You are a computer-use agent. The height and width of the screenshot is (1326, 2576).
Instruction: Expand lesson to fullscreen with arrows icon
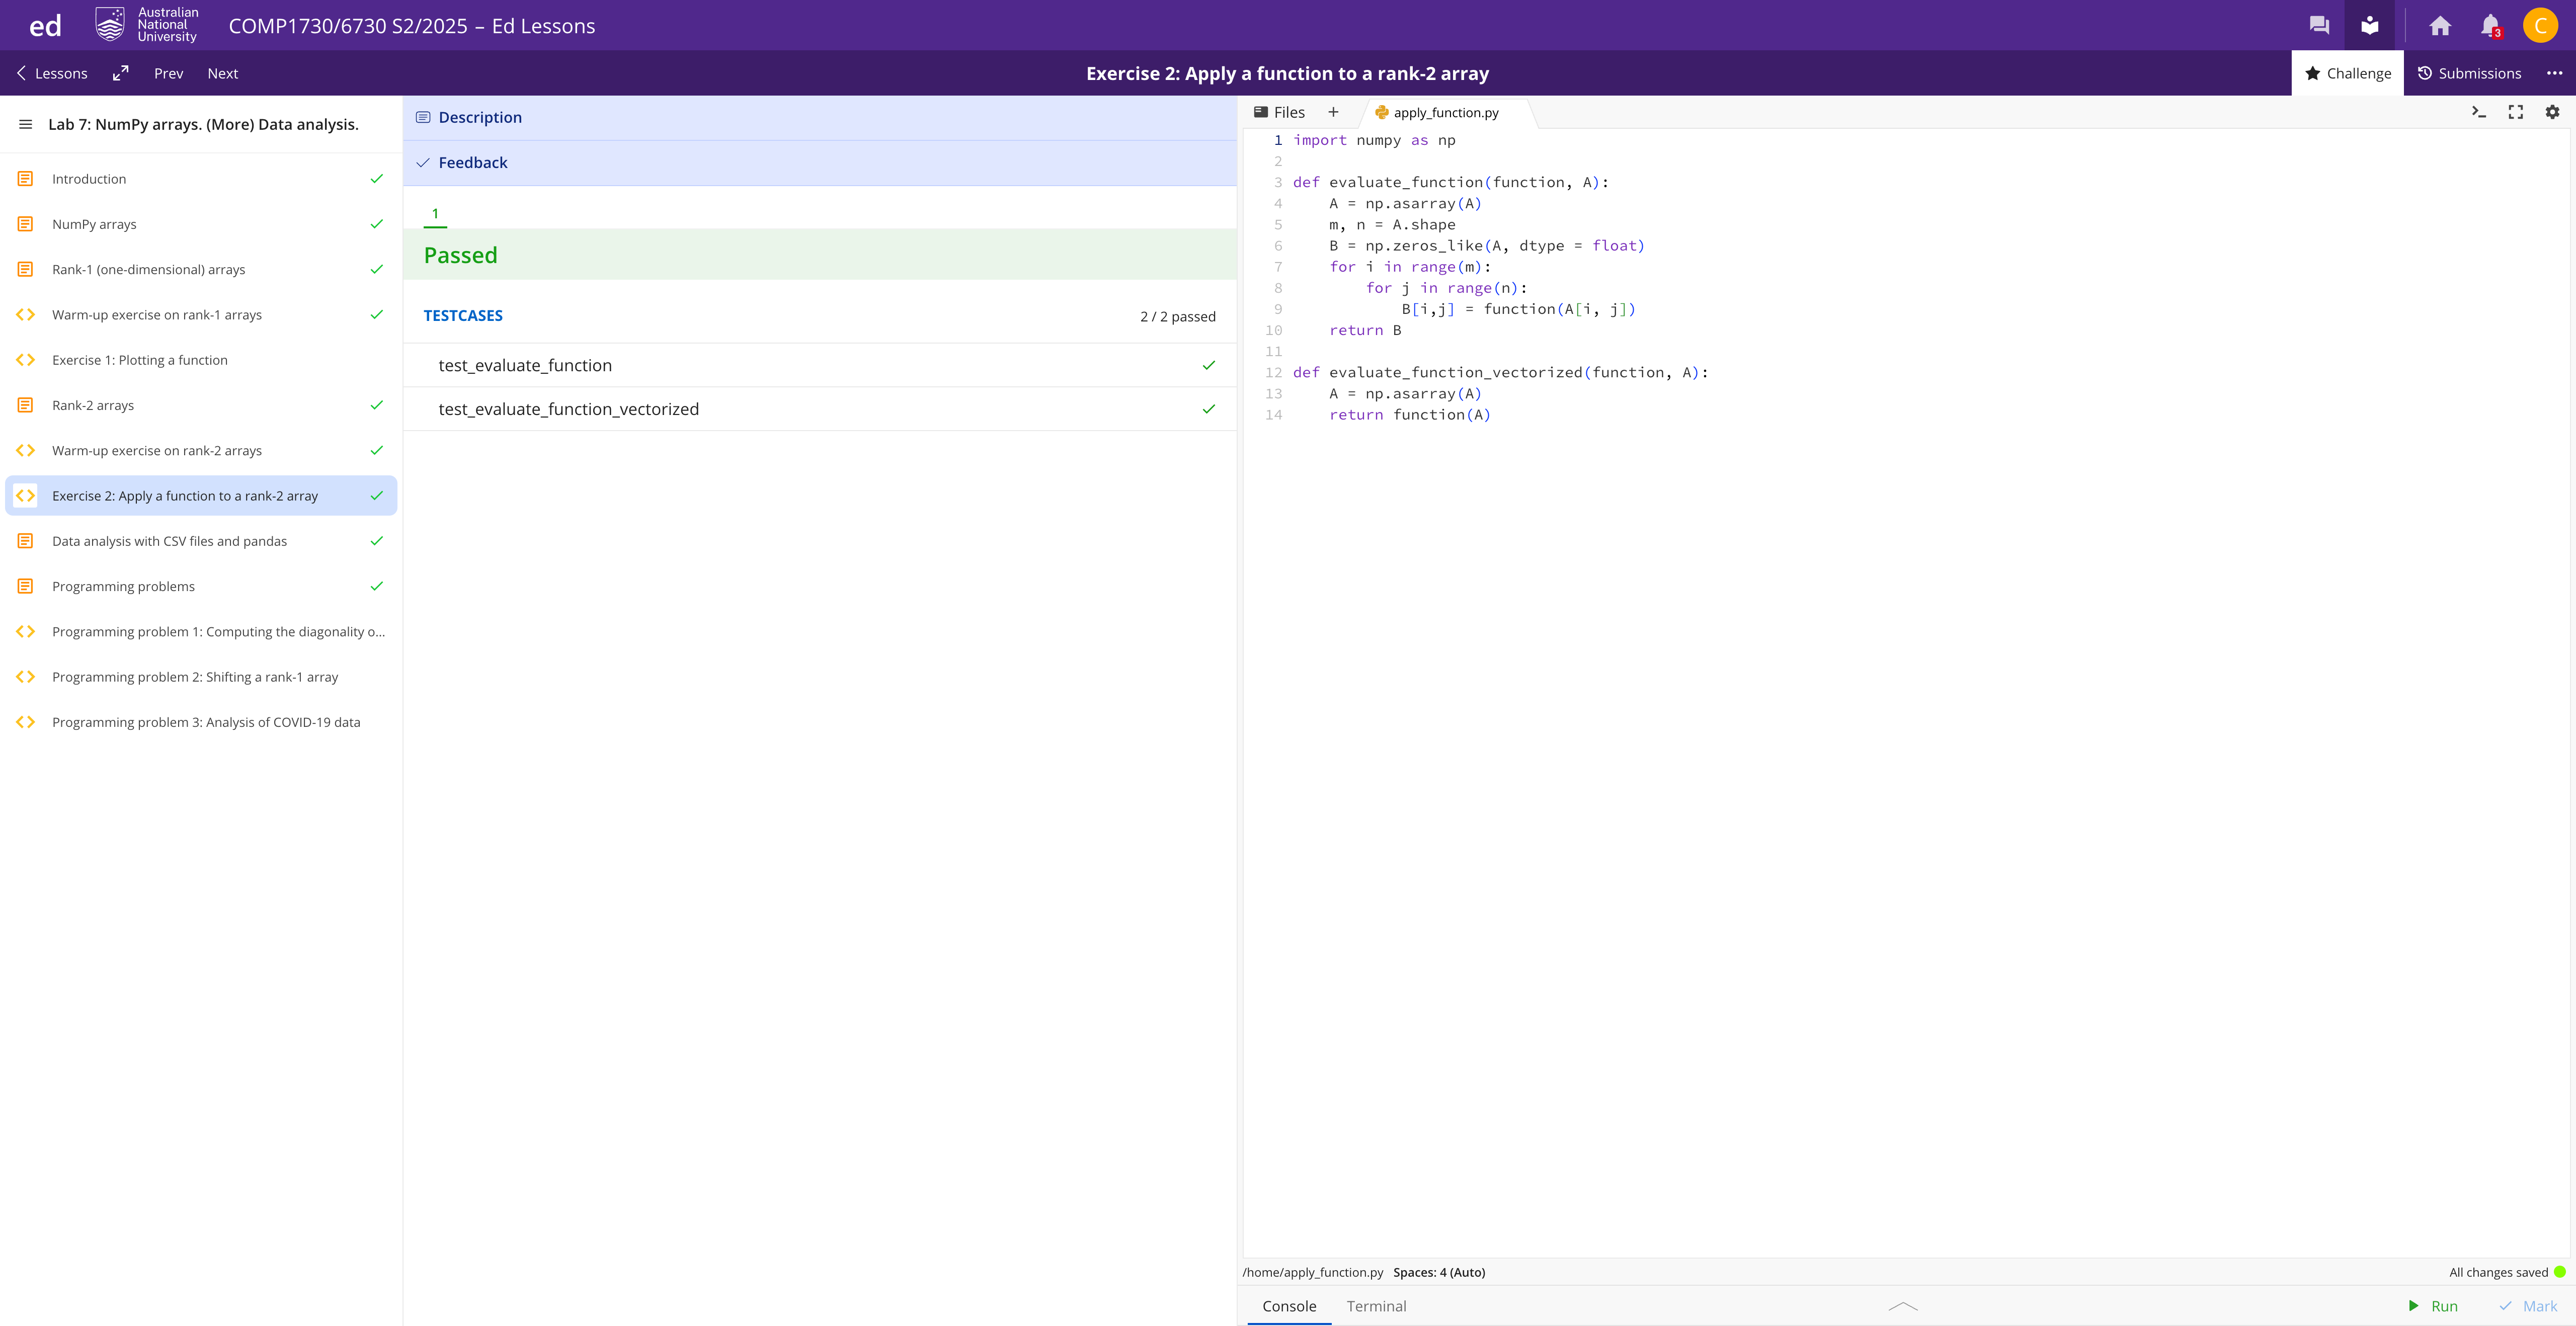pyautogui.click(x=121, y=73)
